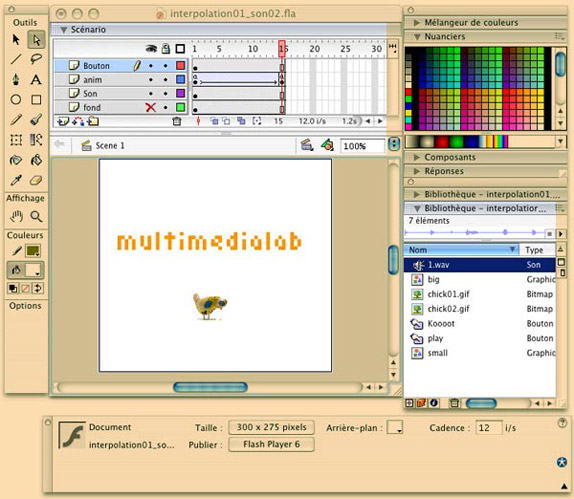
Task: Open the 100% zoom dropdown
Action: 394,145
